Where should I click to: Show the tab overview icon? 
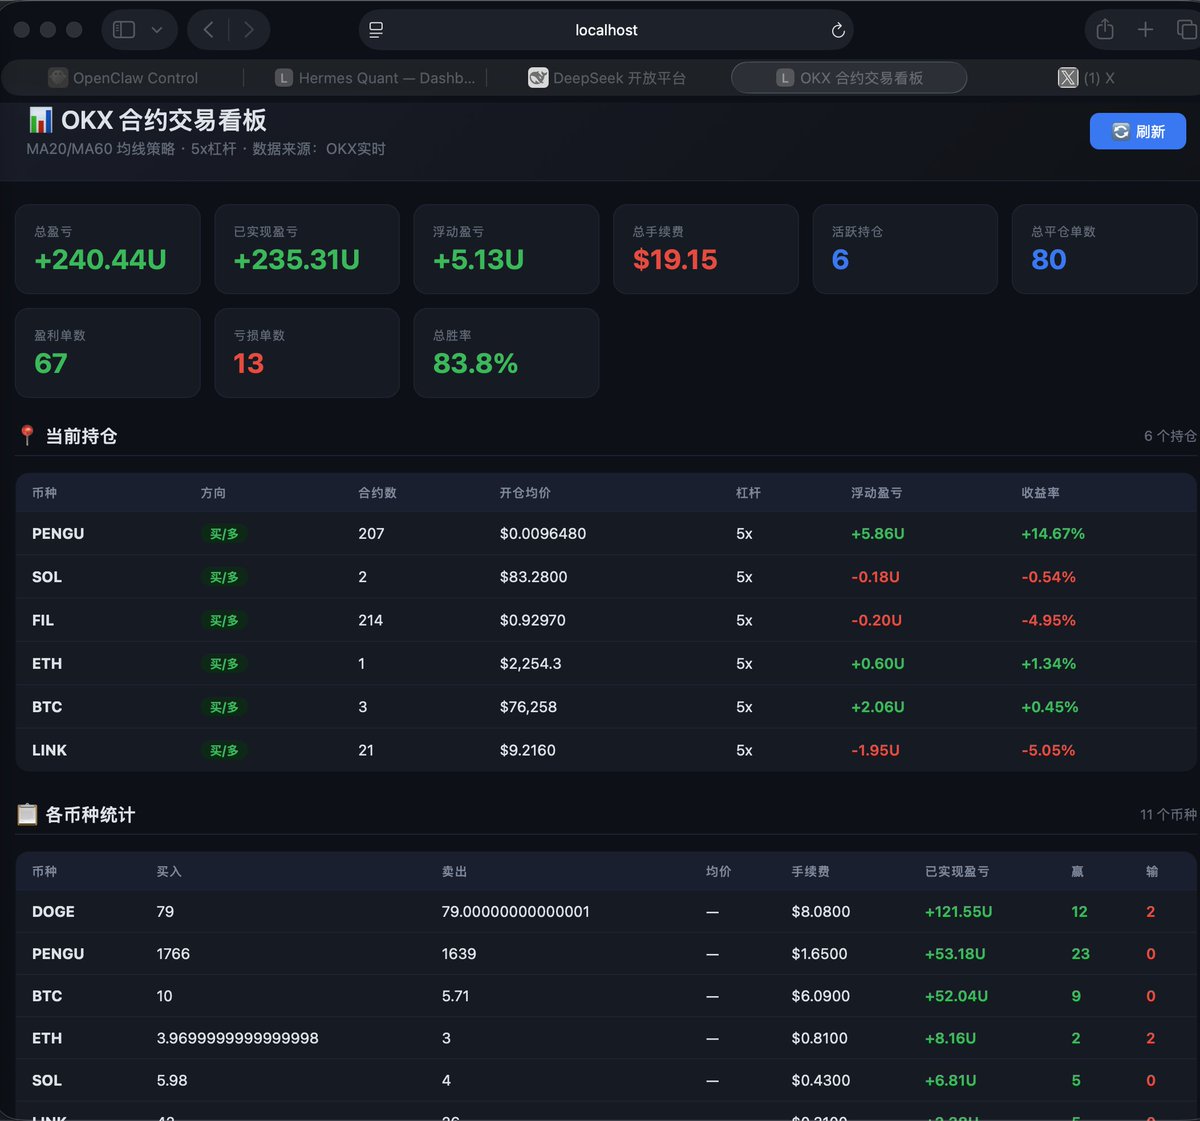point(1187,30)
